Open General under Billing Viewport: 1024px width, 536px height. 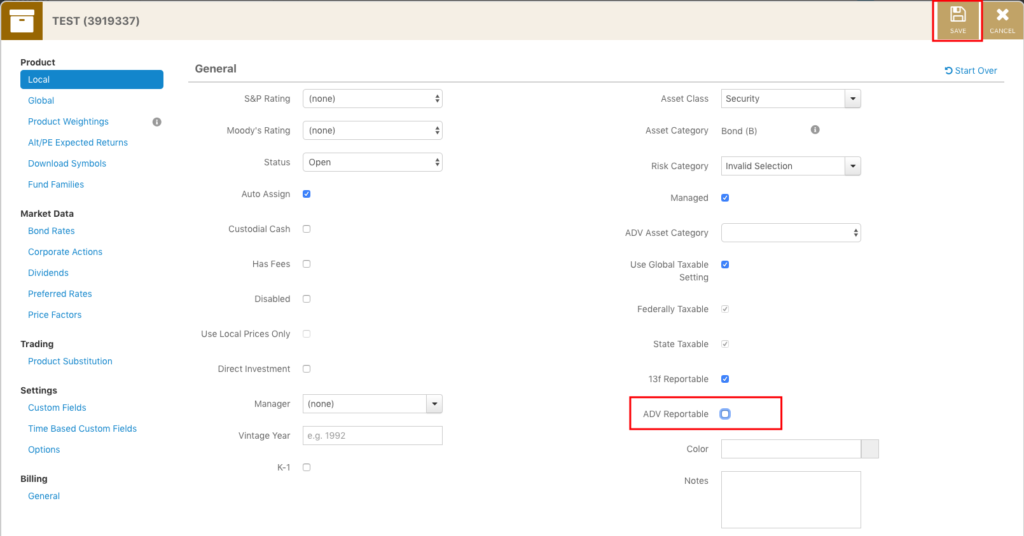click(x=44, y=496)
